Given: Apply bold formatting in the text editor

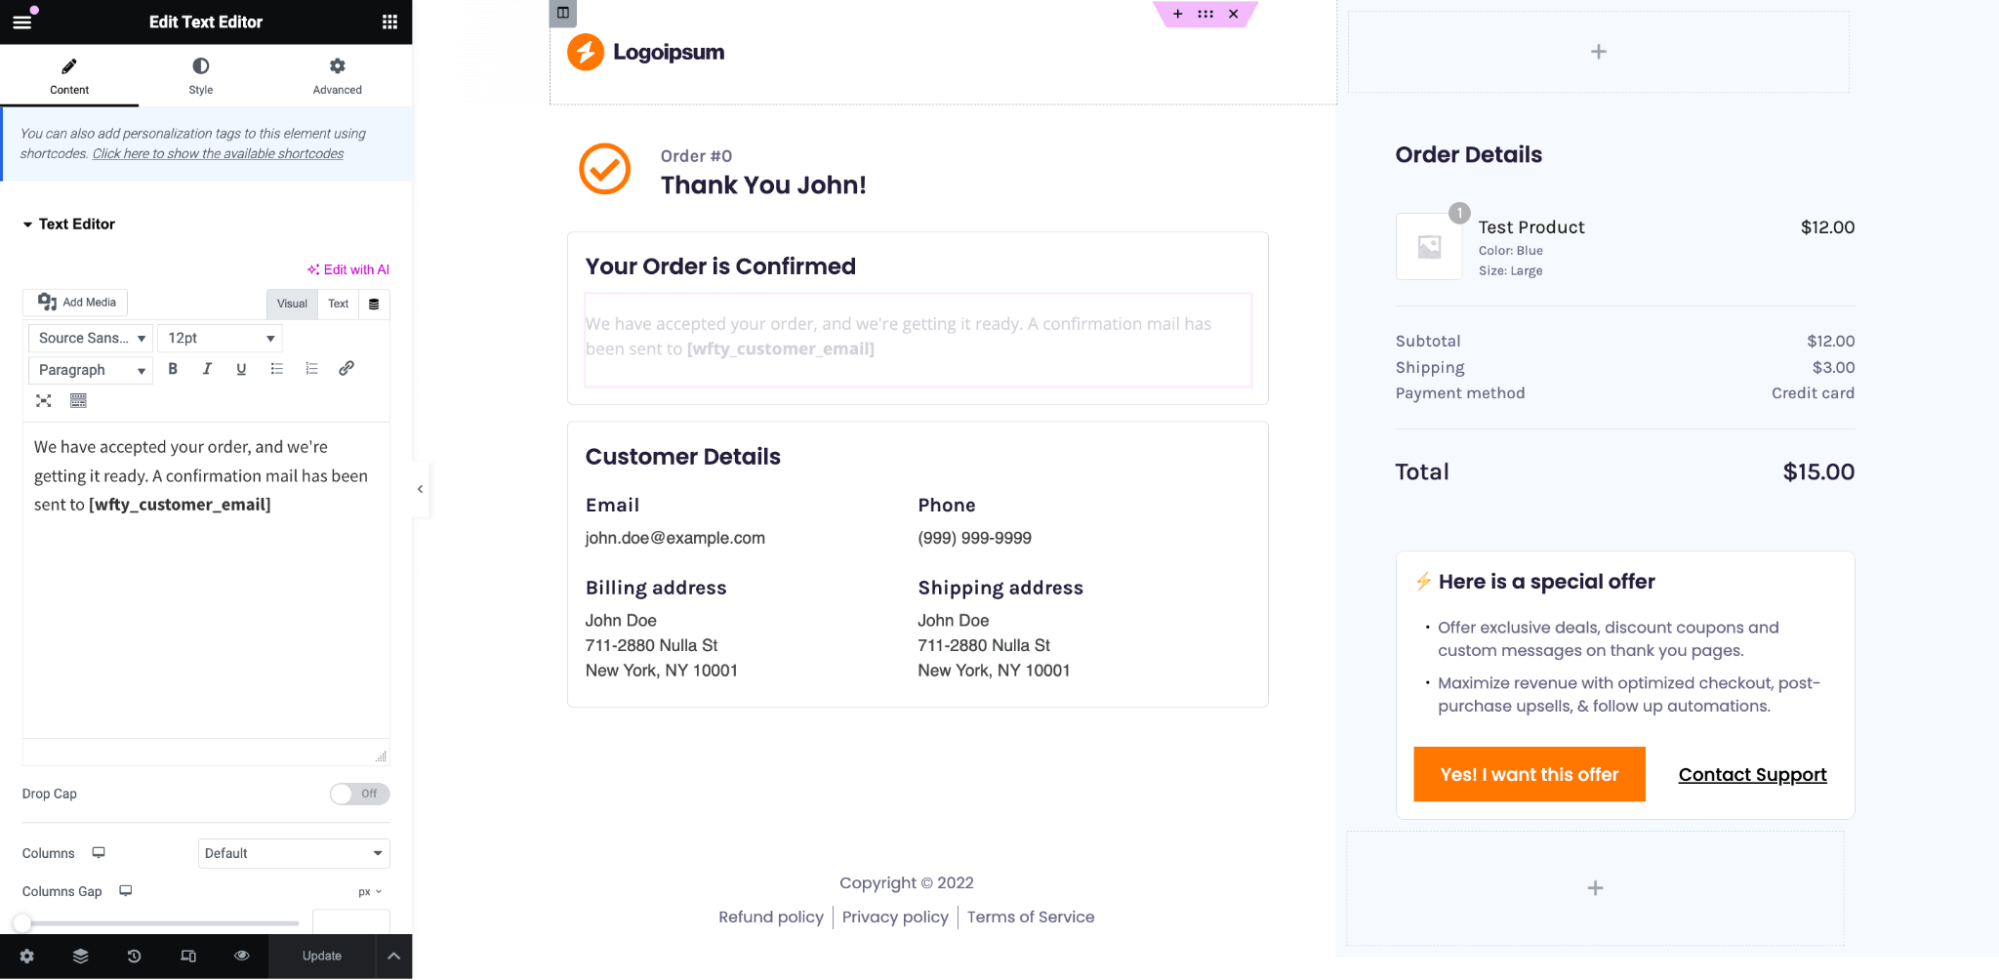Looking at the screenshot, I should [x=173, y=369].
